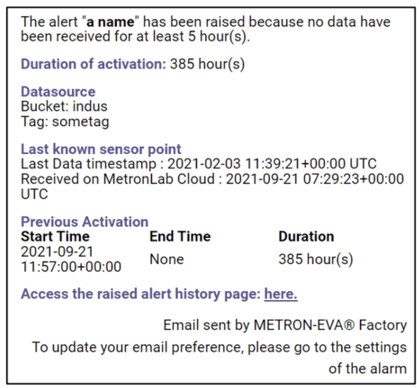Click 'Access the raised alert history page' text
The width and height of the screenshot is (419, 388).
point(141,294)
